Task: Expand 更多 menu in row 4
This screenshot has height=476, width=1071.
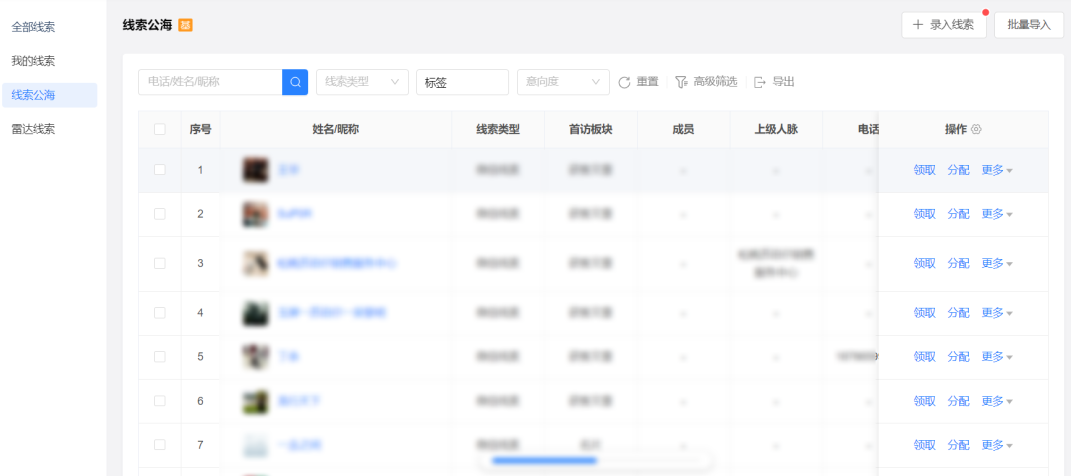Action: [x=997, y=313]
